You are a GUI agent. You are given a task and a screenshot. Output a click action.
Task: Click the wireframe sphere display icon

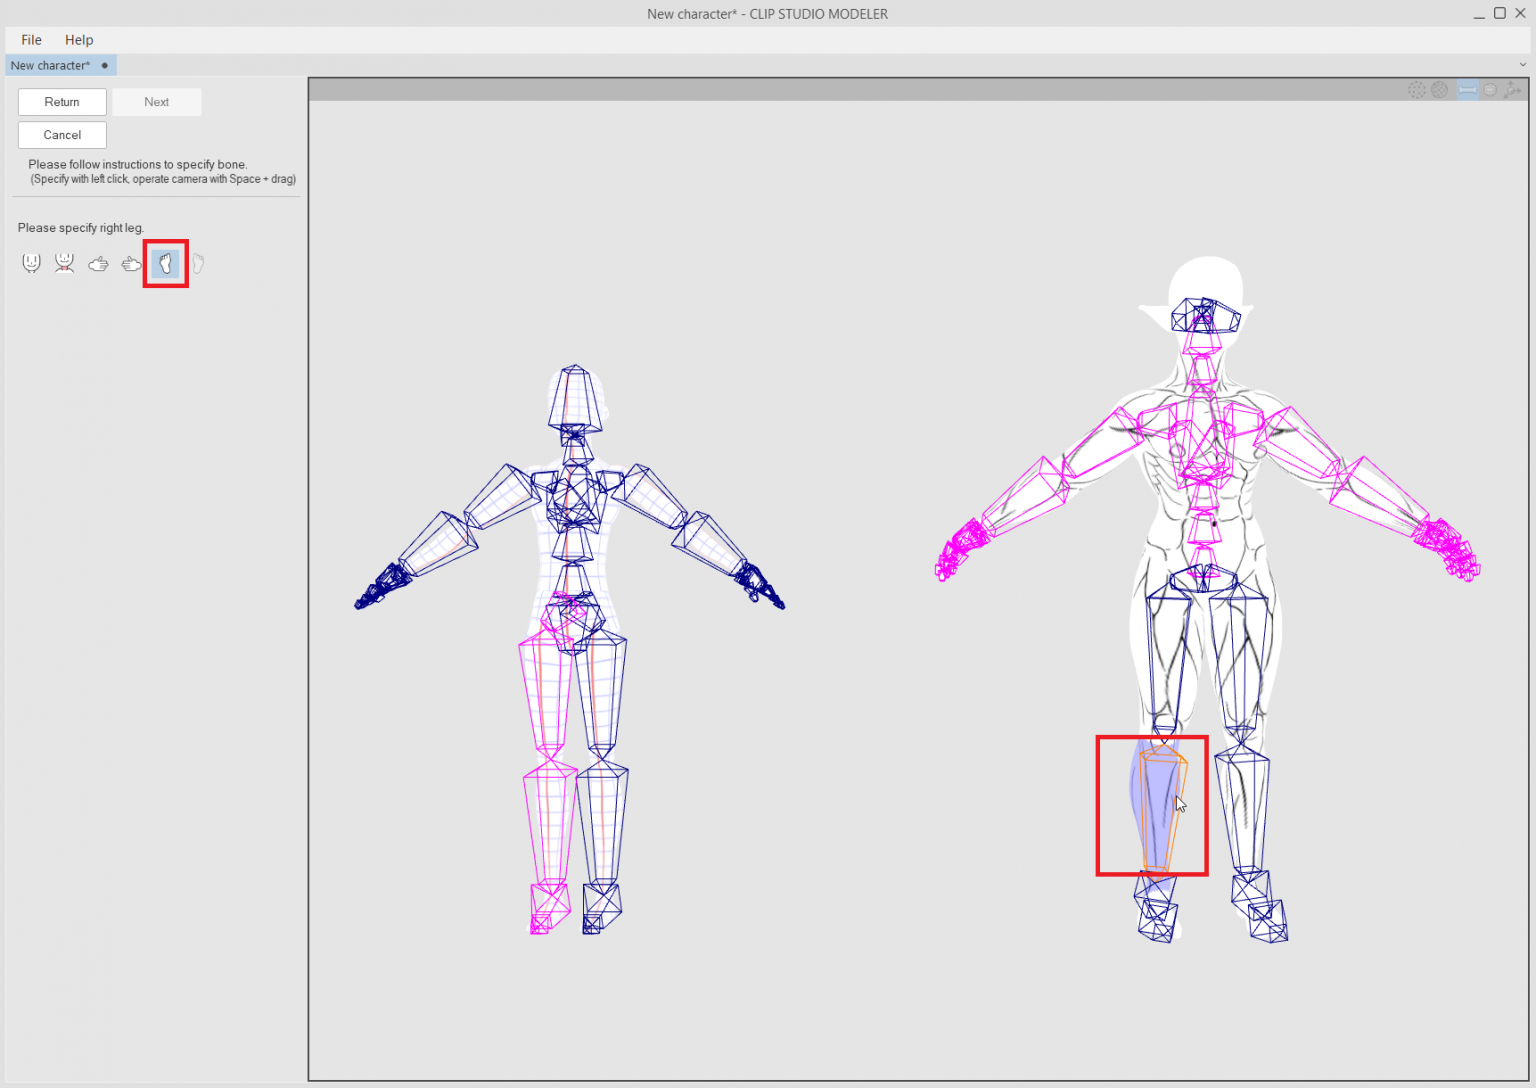point(1440,90)
